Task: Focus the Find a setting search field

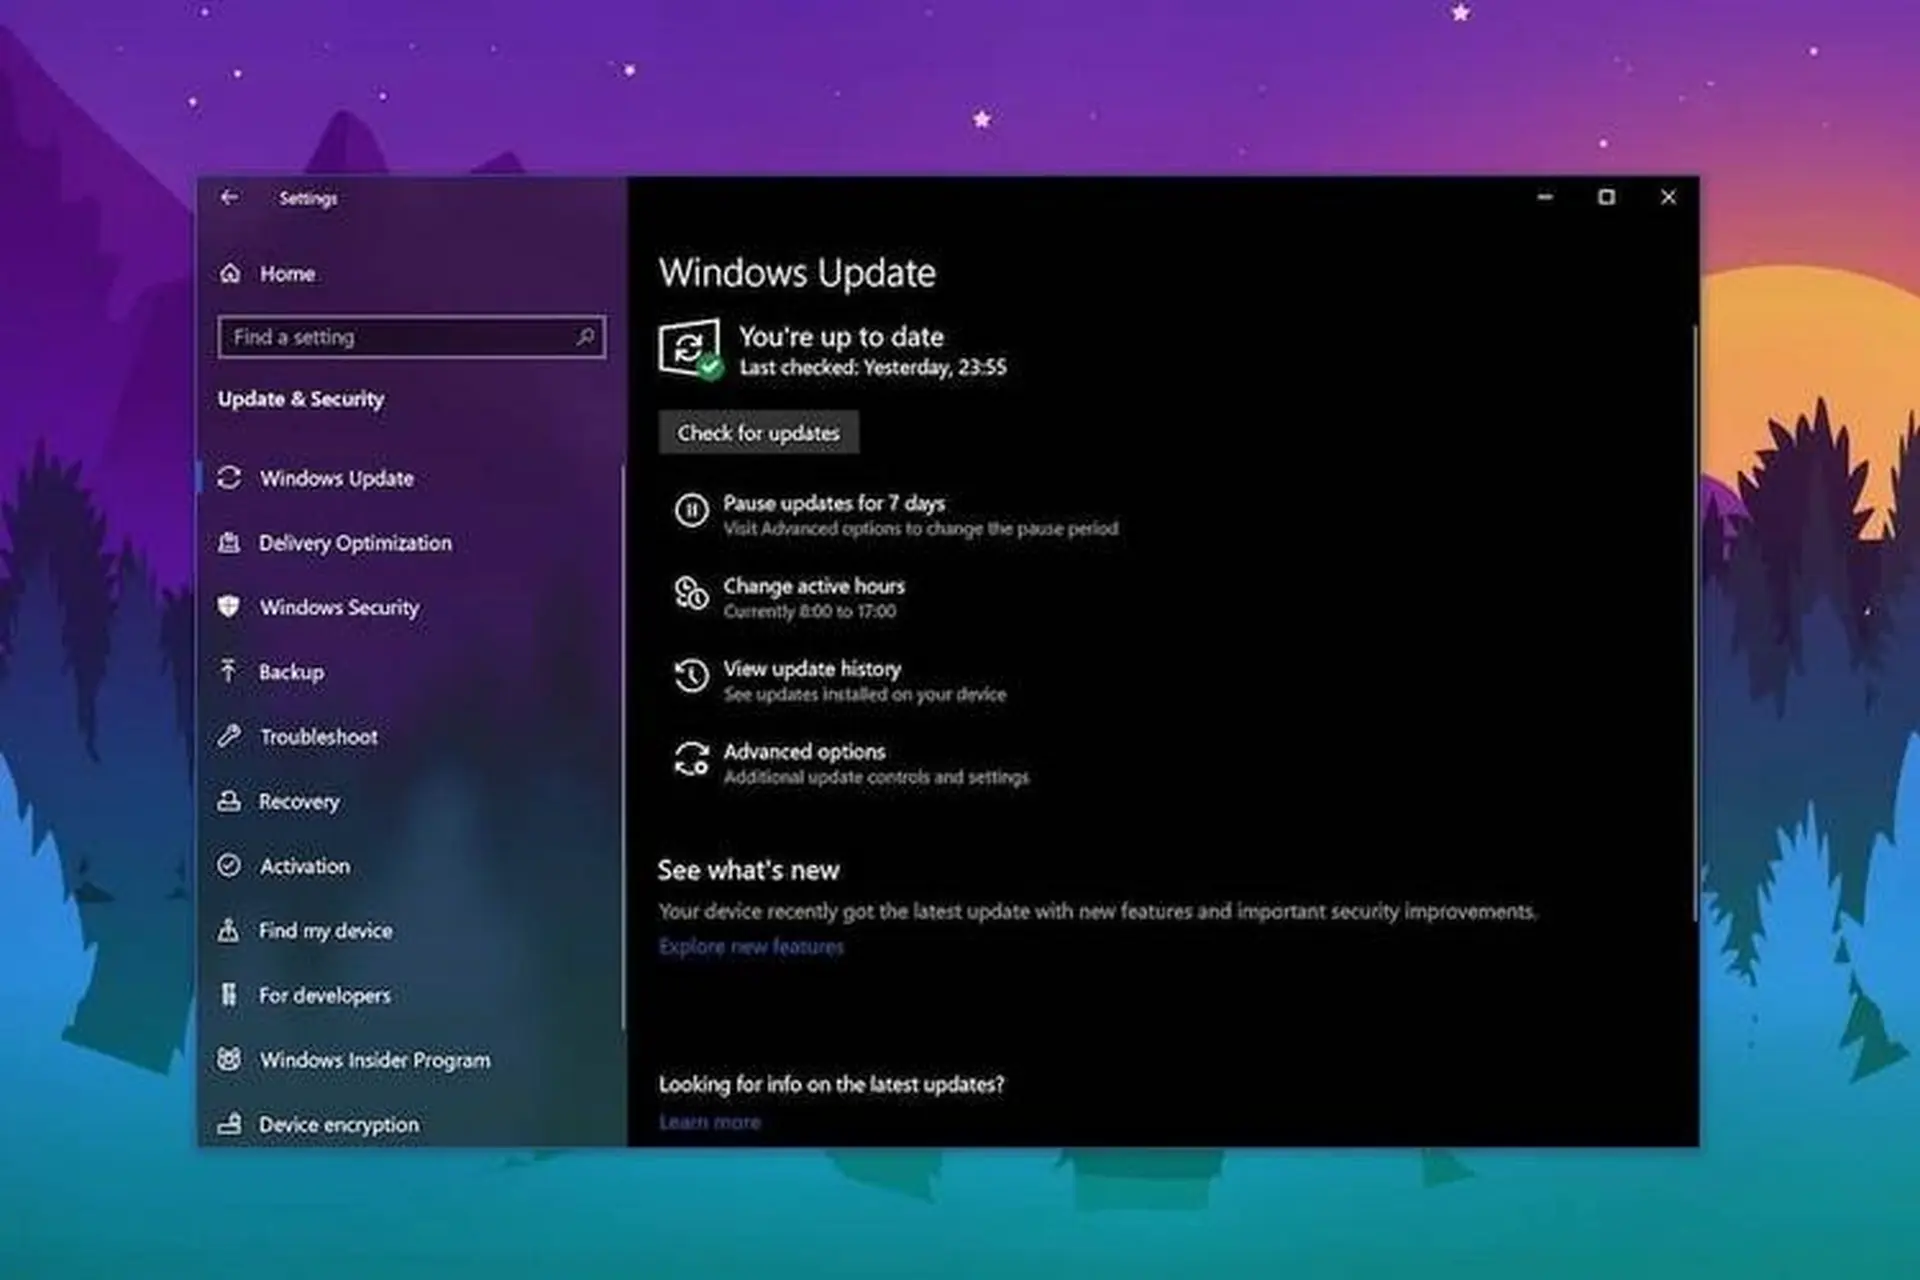Action: click(411, 337)
